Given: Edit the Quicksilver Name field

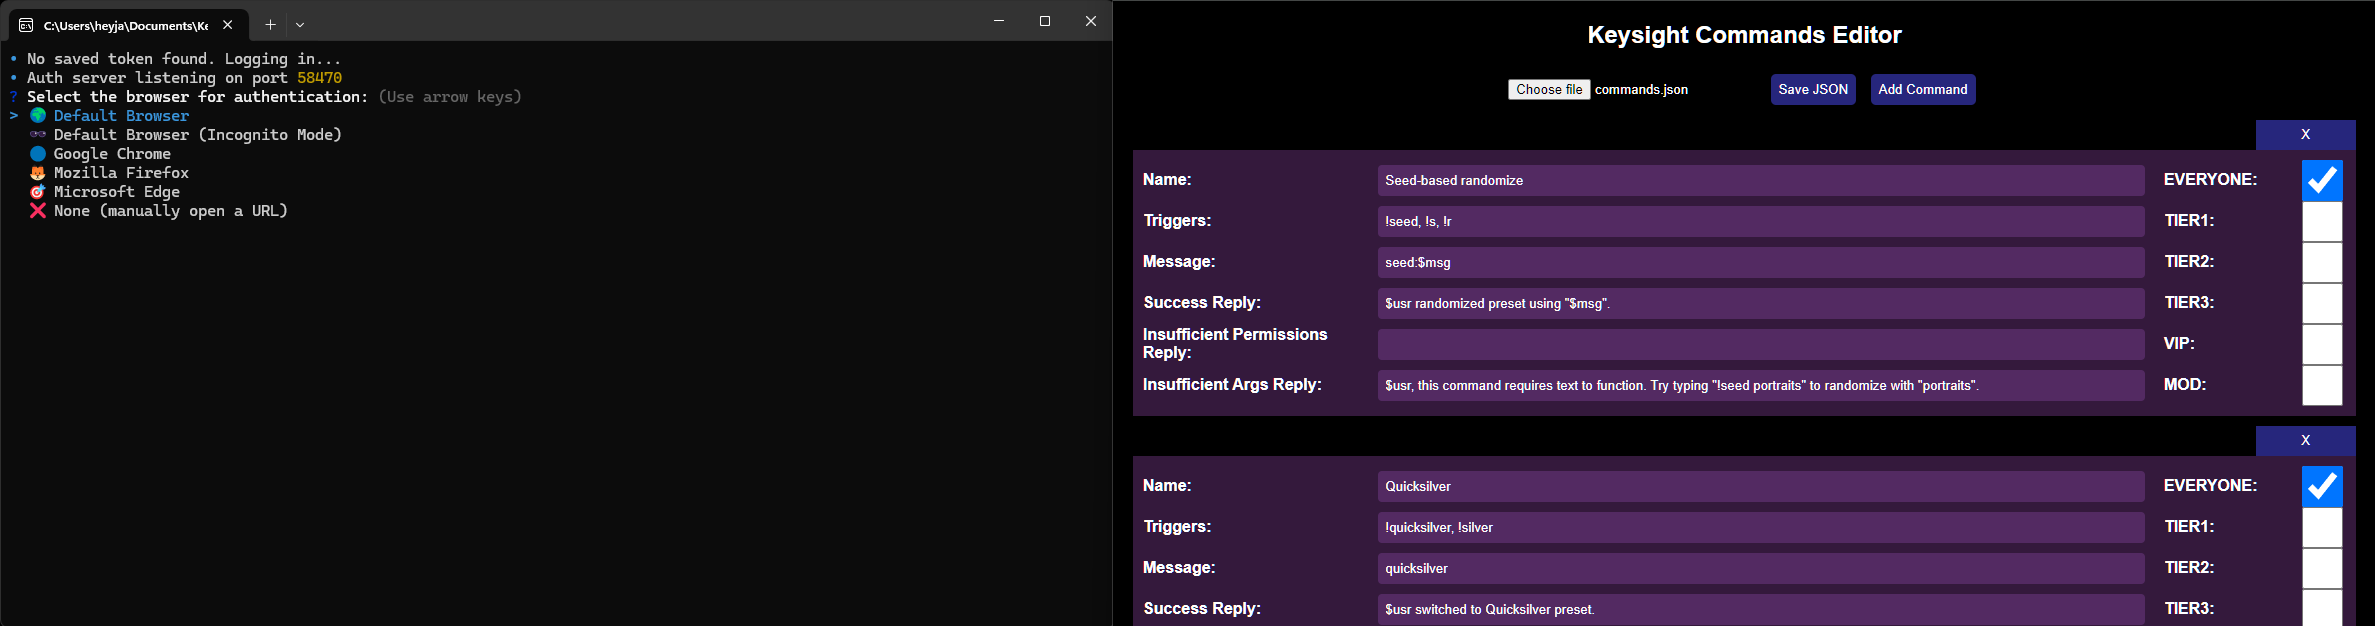Looking at the screenshot, I should [1761, 487].
